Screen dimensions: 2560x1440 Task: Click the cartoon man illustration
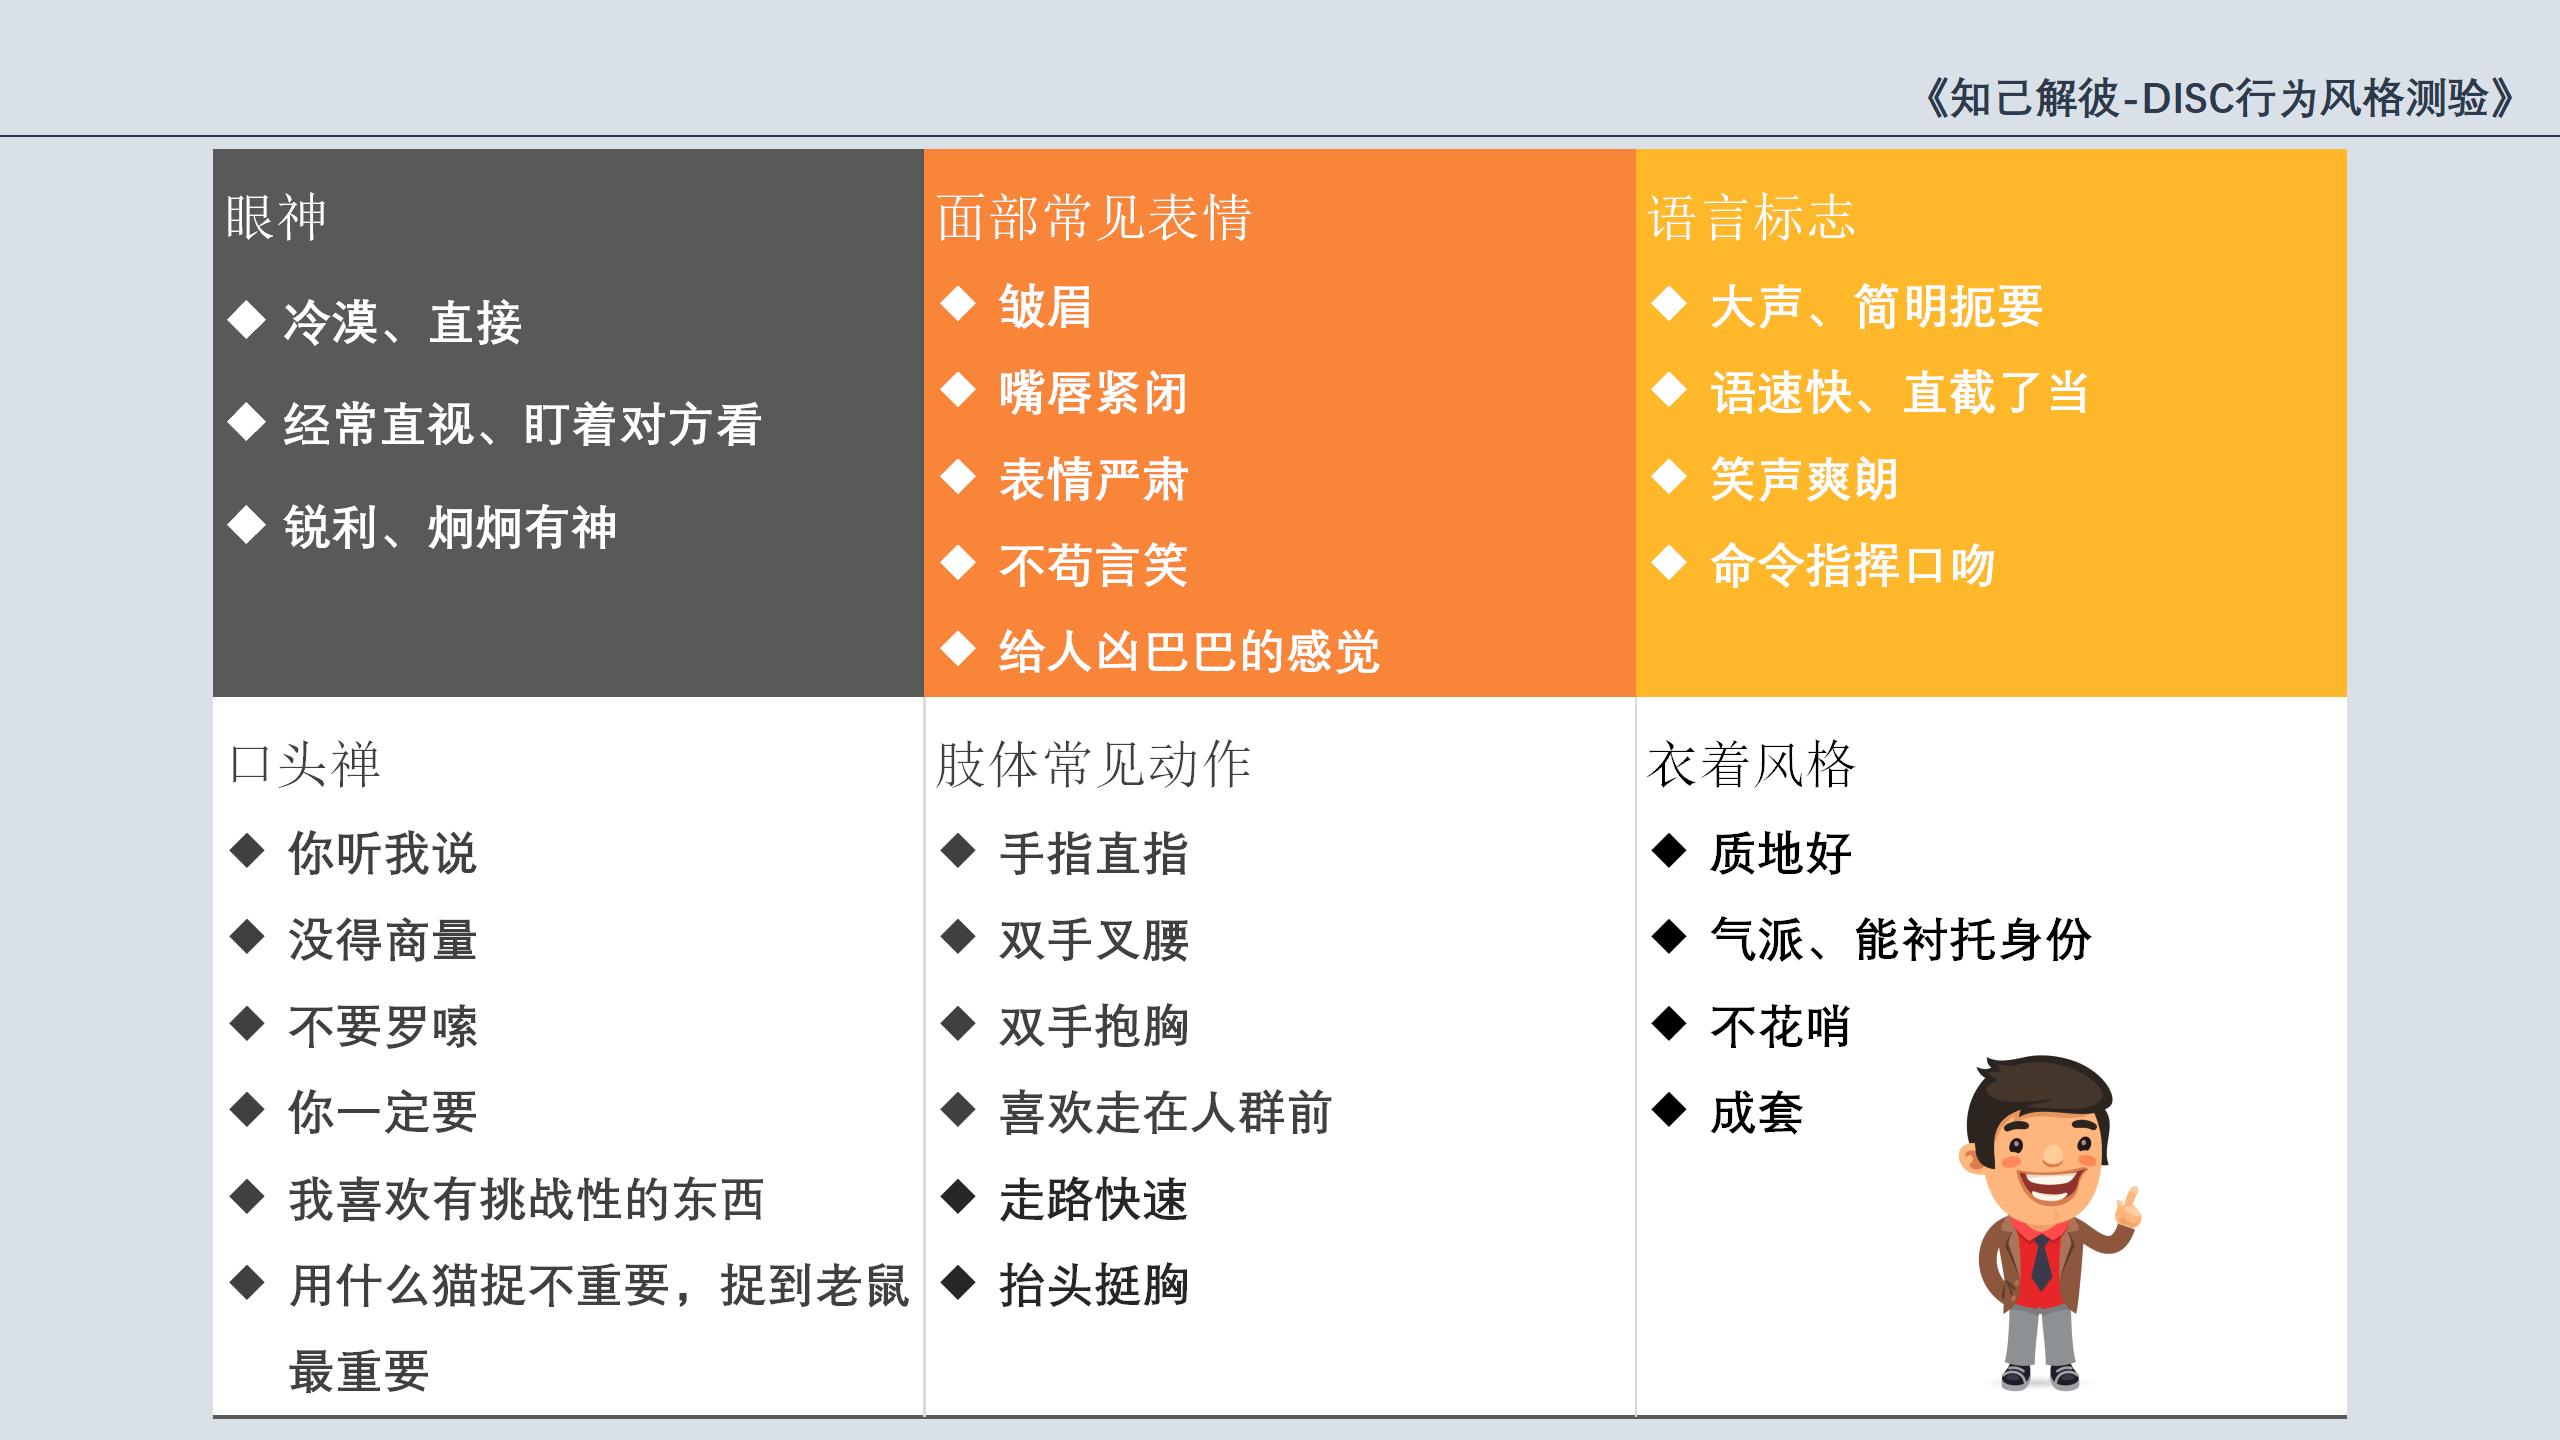2048,1223
